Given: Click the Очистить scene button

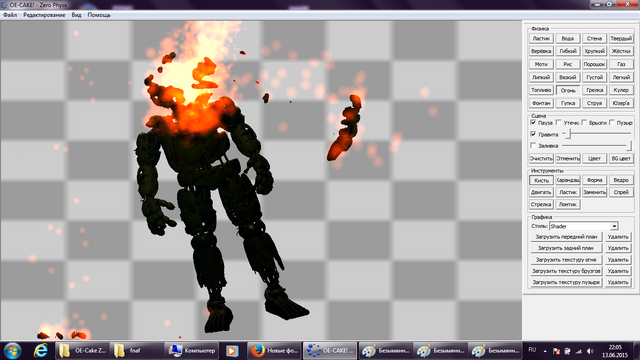Looking at the screenshot, I should pyautogui.click(x=541, y=158).
